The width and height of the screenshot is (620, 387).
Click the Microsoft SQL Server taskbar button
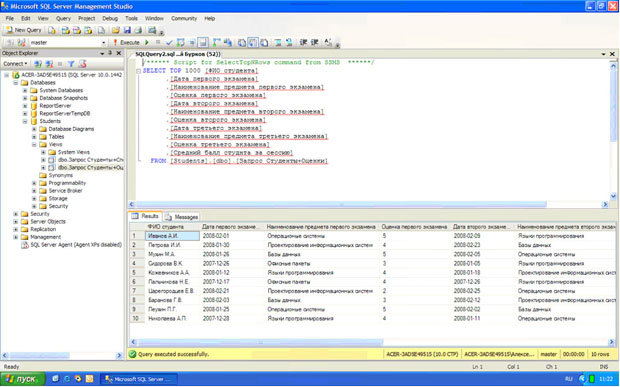pyautogui.click(x=138, y=379)
